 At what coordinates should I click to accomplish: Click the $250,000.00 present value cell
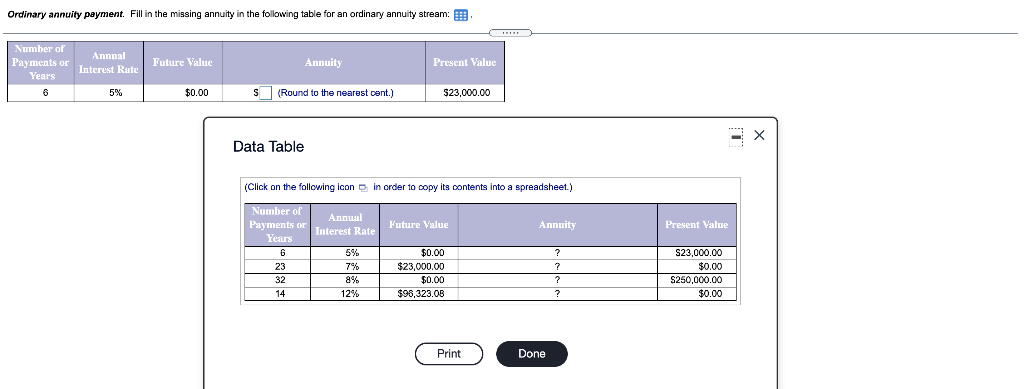697,280
